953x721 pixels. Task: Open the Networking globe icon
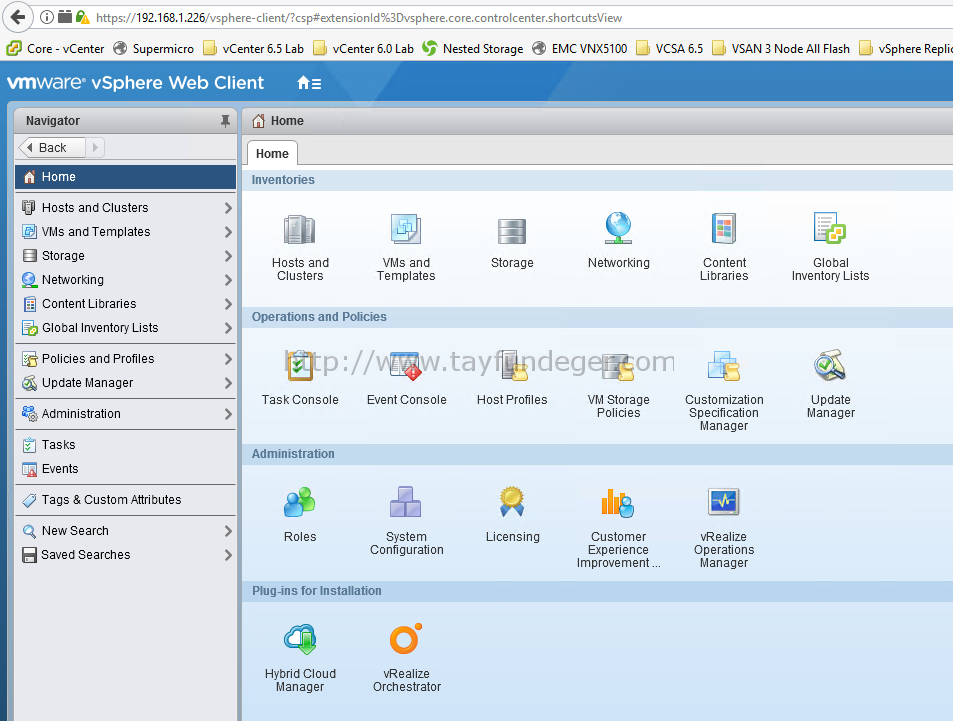click(x=618, y=229)
